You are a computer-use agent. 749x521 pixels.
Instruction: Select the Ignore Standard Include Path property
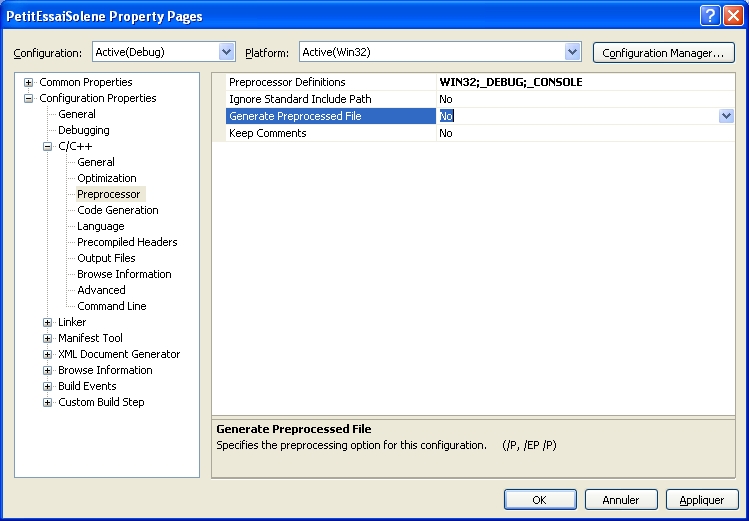click(x=331, y=99)
